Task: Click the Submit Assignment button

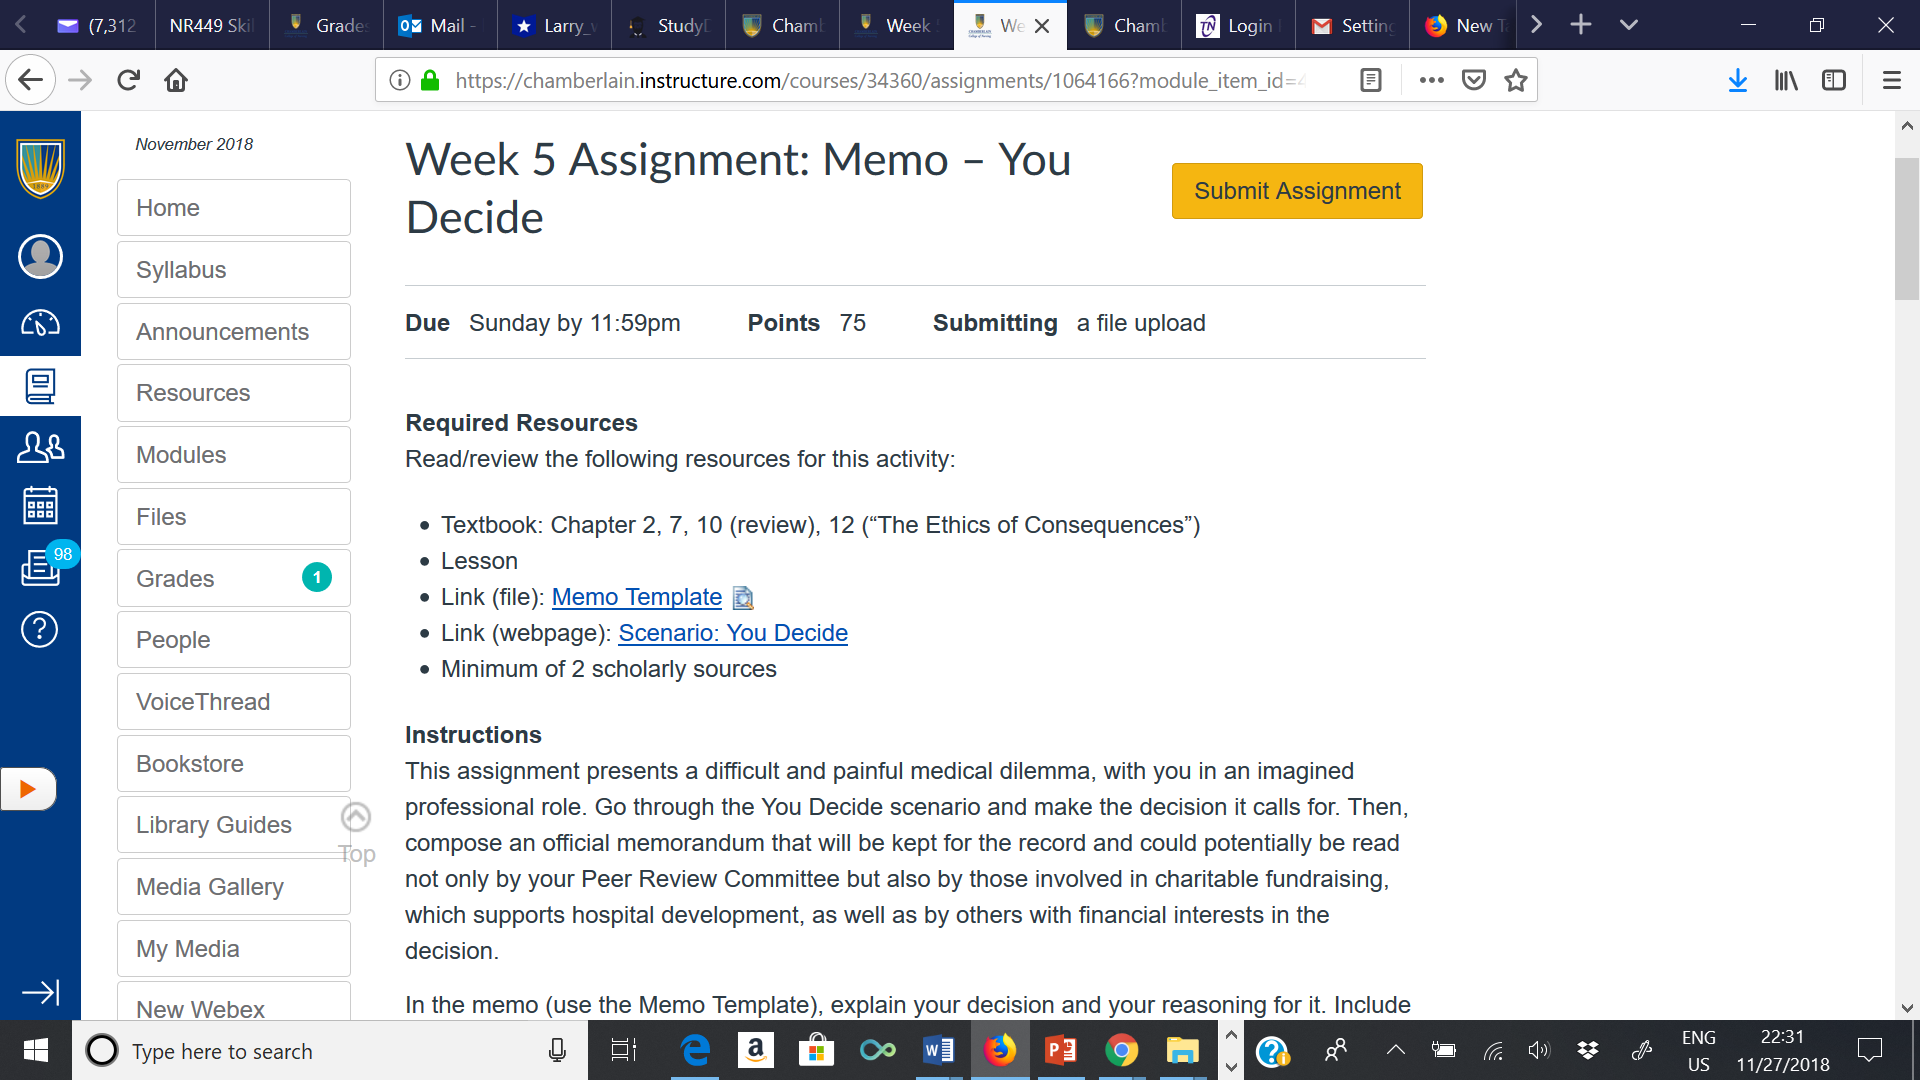Action: coord(1297,191)
